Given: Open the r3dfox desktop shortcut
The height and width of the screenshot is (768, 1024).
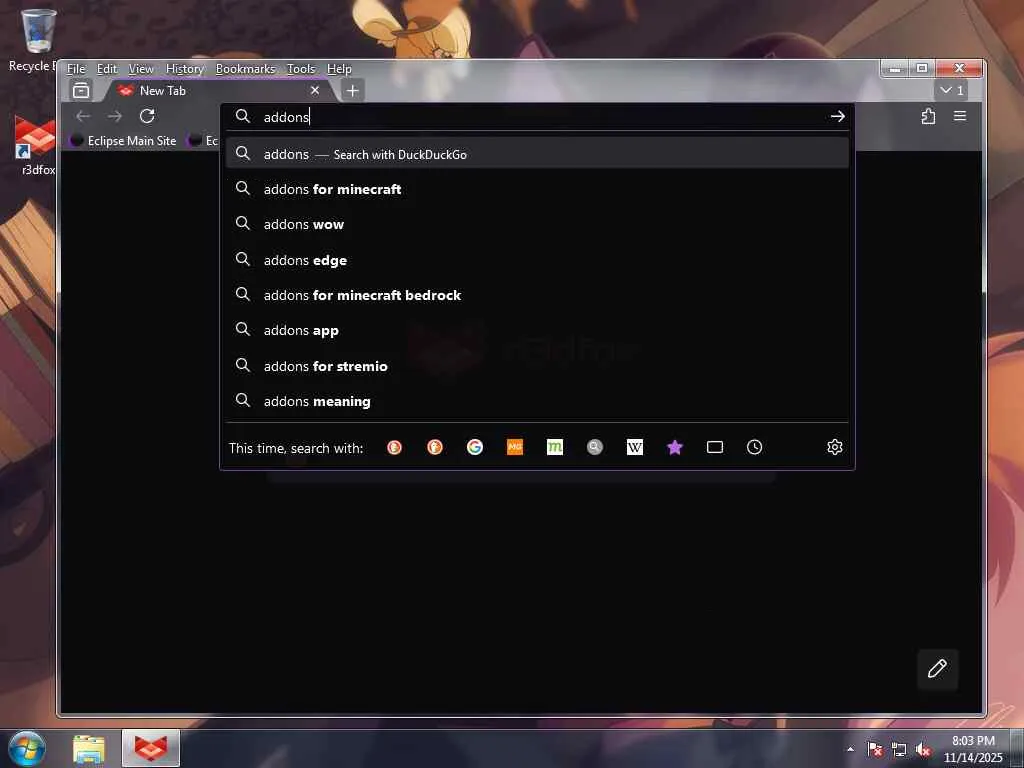Looking at the screenshot, I should pyautogui.click(x=35, y=145).
